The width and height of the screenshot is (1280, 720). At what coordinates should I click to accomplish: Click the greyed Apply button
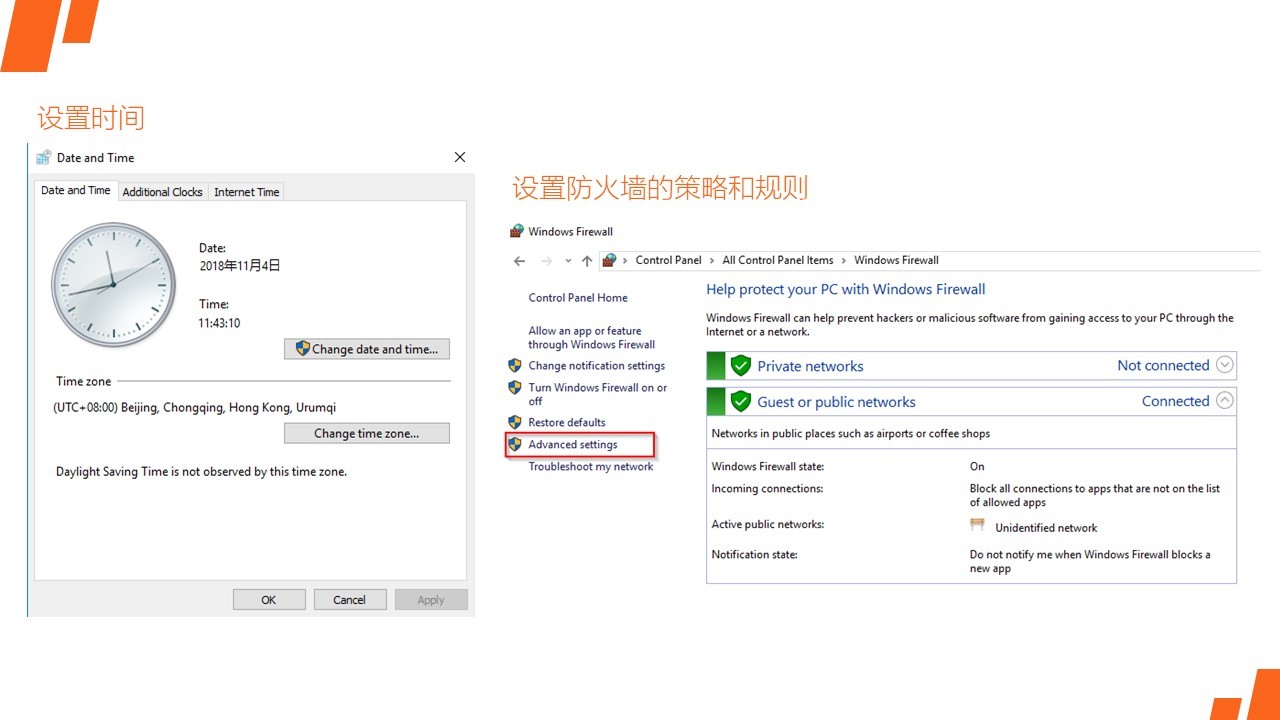tap(431, 600)
